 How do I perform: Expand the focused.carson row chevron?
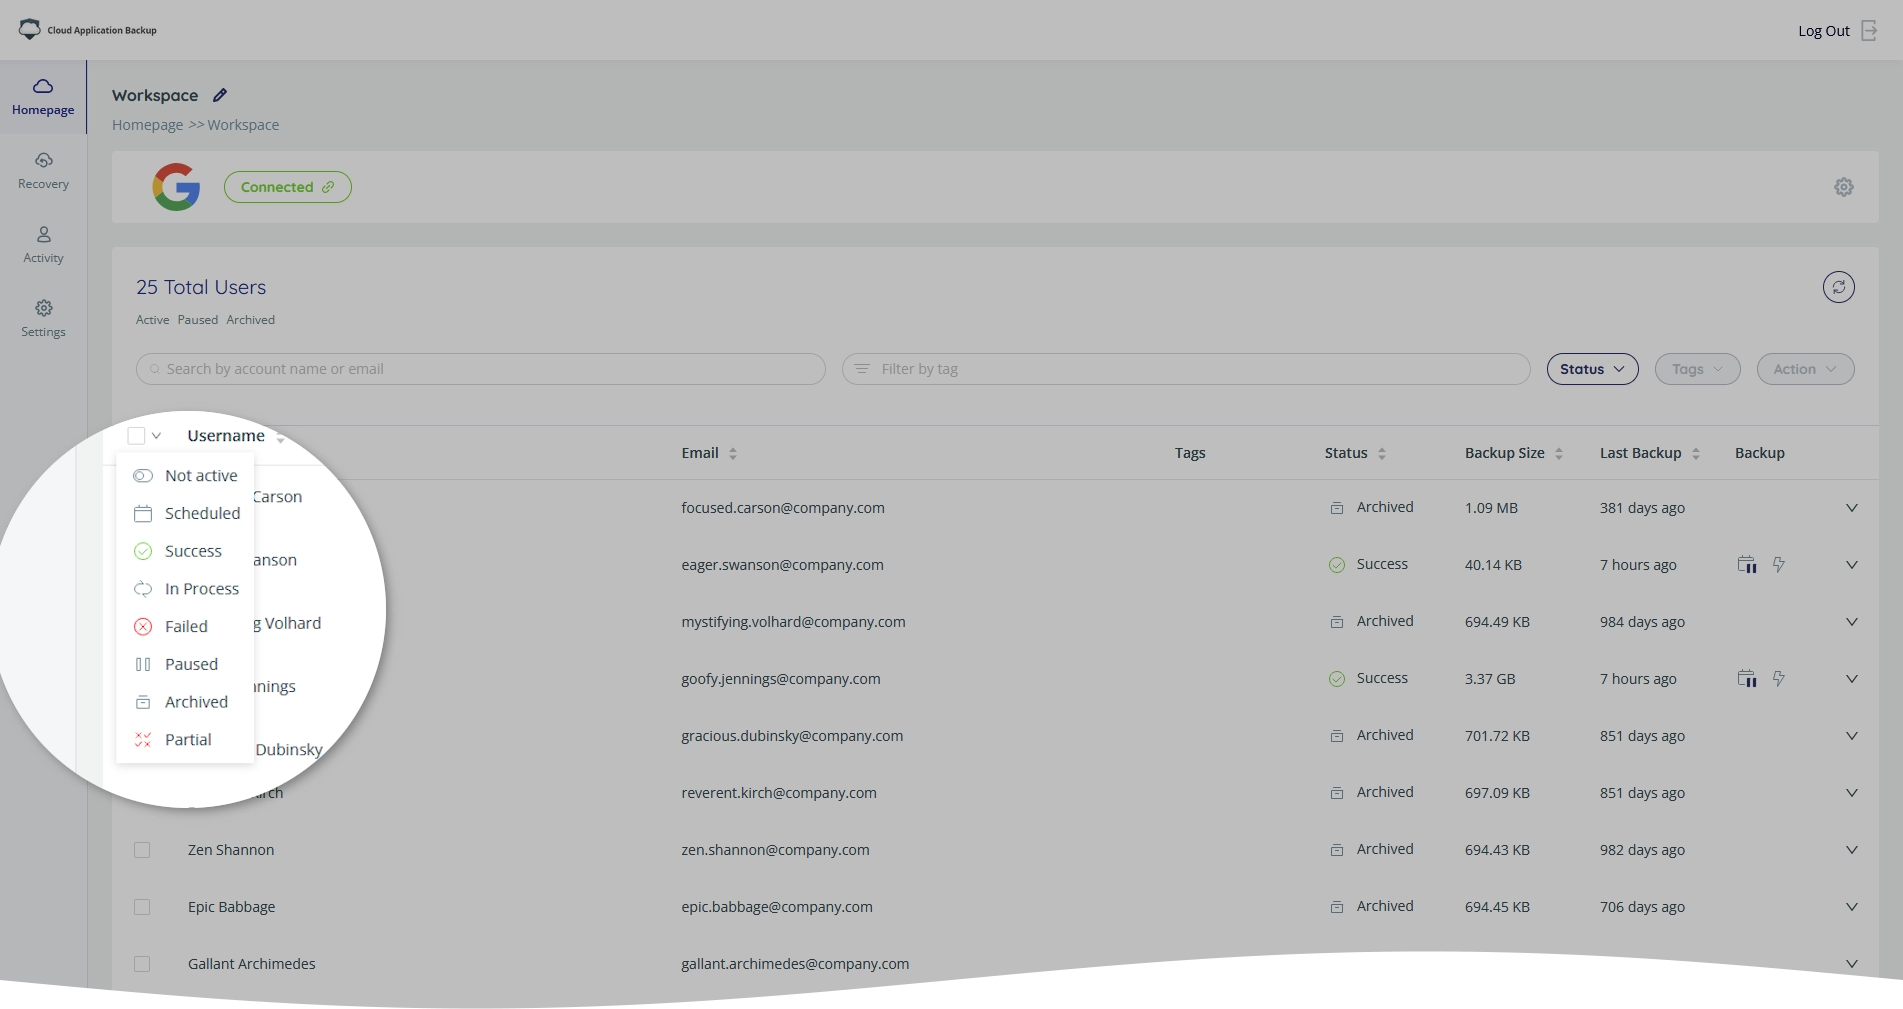pyautogui.click(x=1852, y=508)
